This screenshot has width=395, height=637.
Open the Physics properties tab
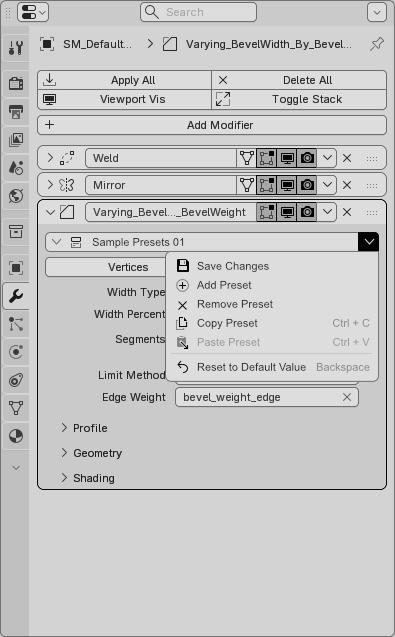pos(16,352)
